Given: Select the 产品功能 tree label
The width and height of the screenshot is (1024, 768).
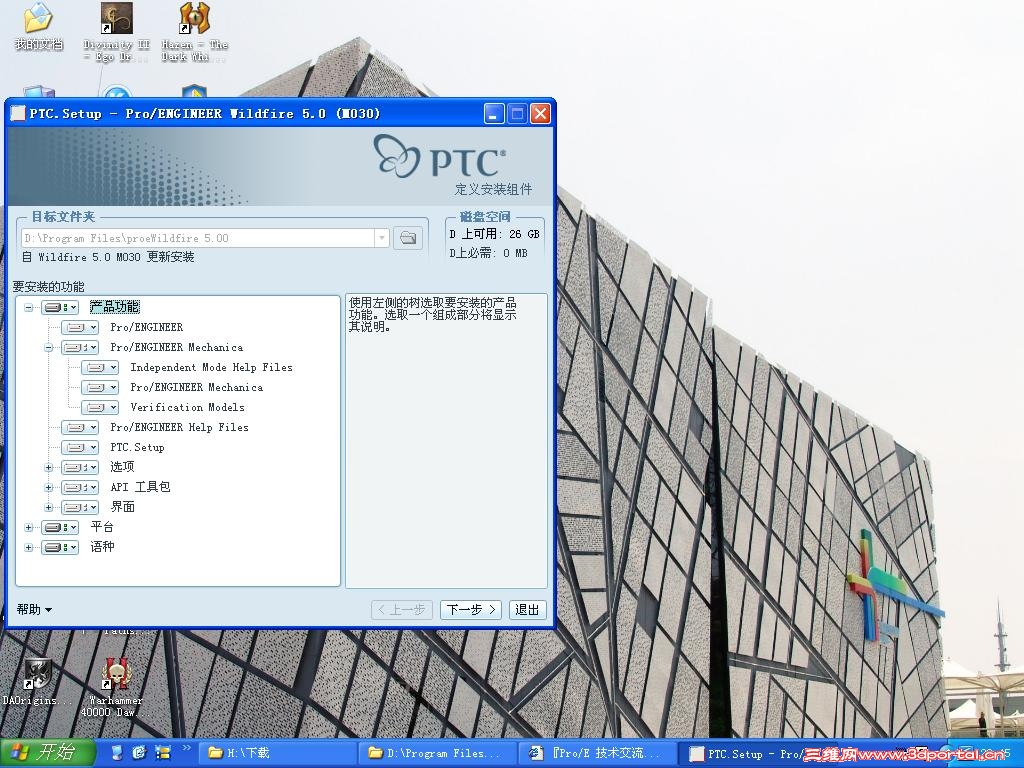Looking at the screenshot, I should point(115,307).
